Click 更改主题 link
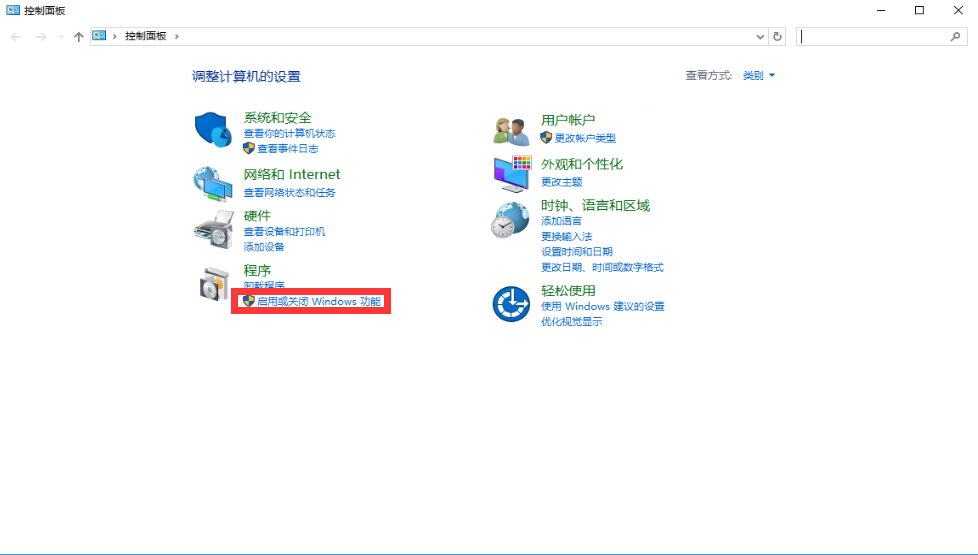The image size is (978, 555). (561, 182)
